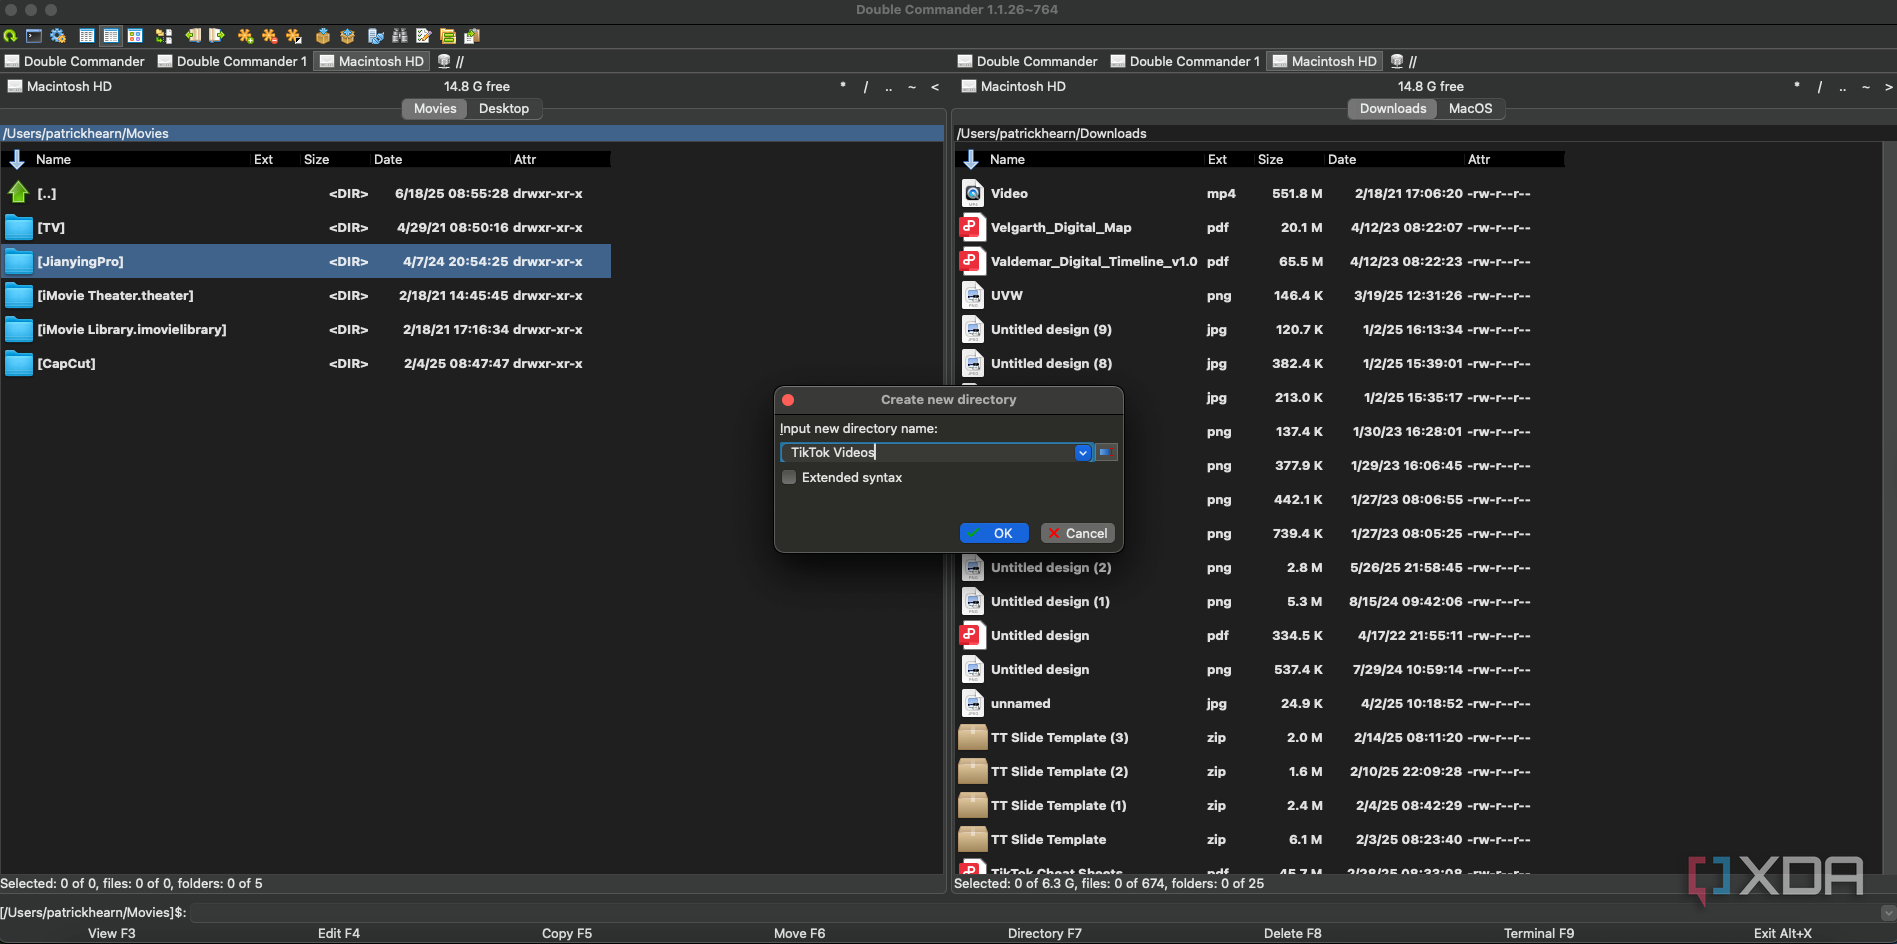Expand the directory name history dropdown

pyautogui.click(x=1083, y=453)
